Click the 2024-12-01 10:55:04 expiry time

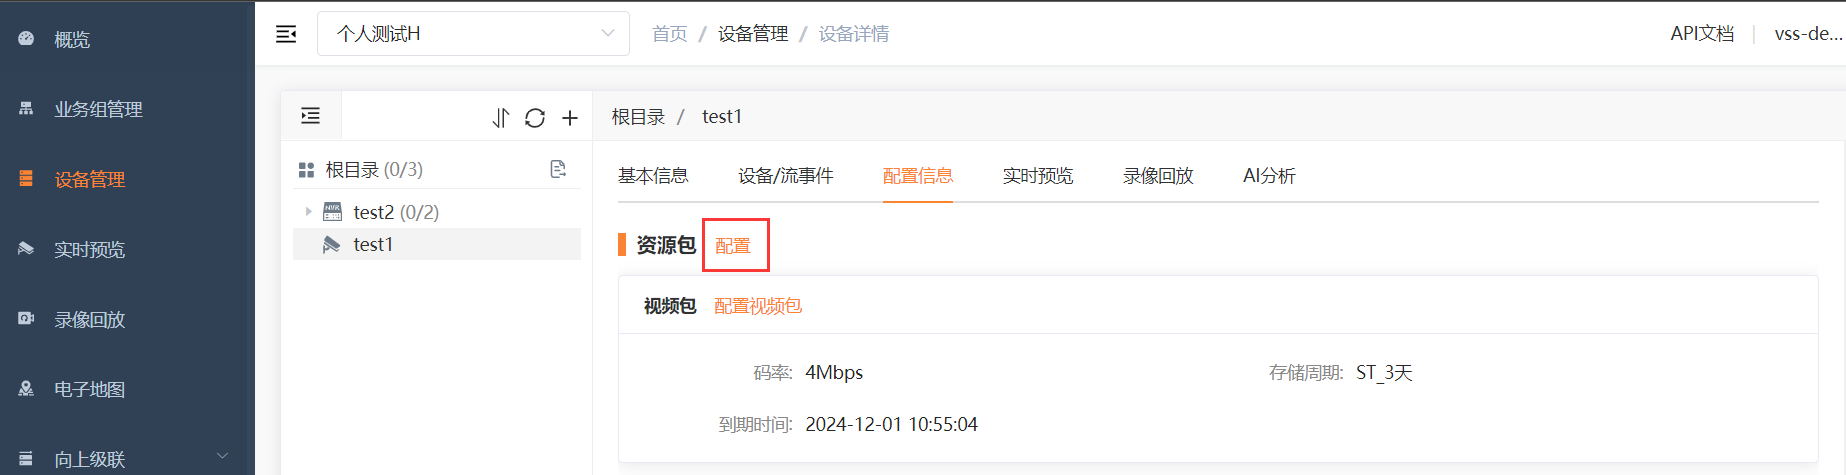pyautogui.click(x=891, y=425)
